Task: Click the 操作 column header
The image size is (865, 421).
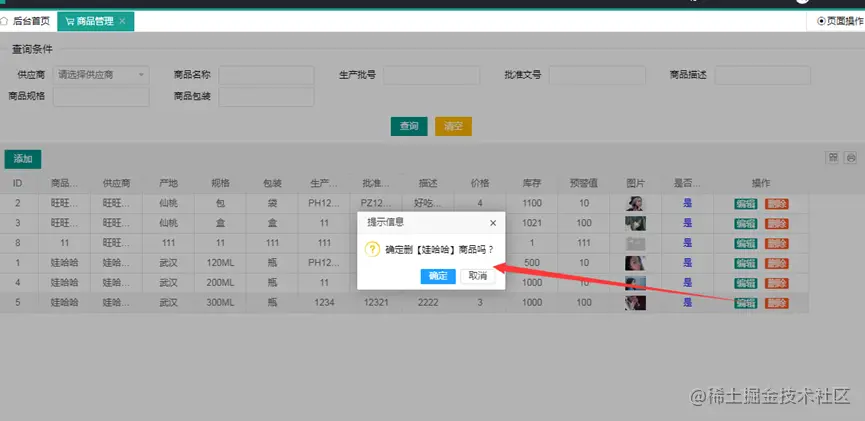Action: pos(761,183)
